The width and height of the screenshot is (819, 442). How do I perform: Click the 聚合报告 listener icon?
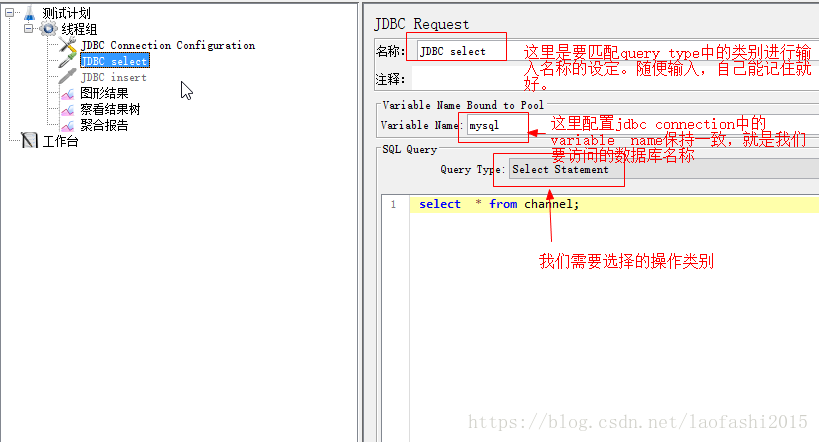[x=67, y=126]
